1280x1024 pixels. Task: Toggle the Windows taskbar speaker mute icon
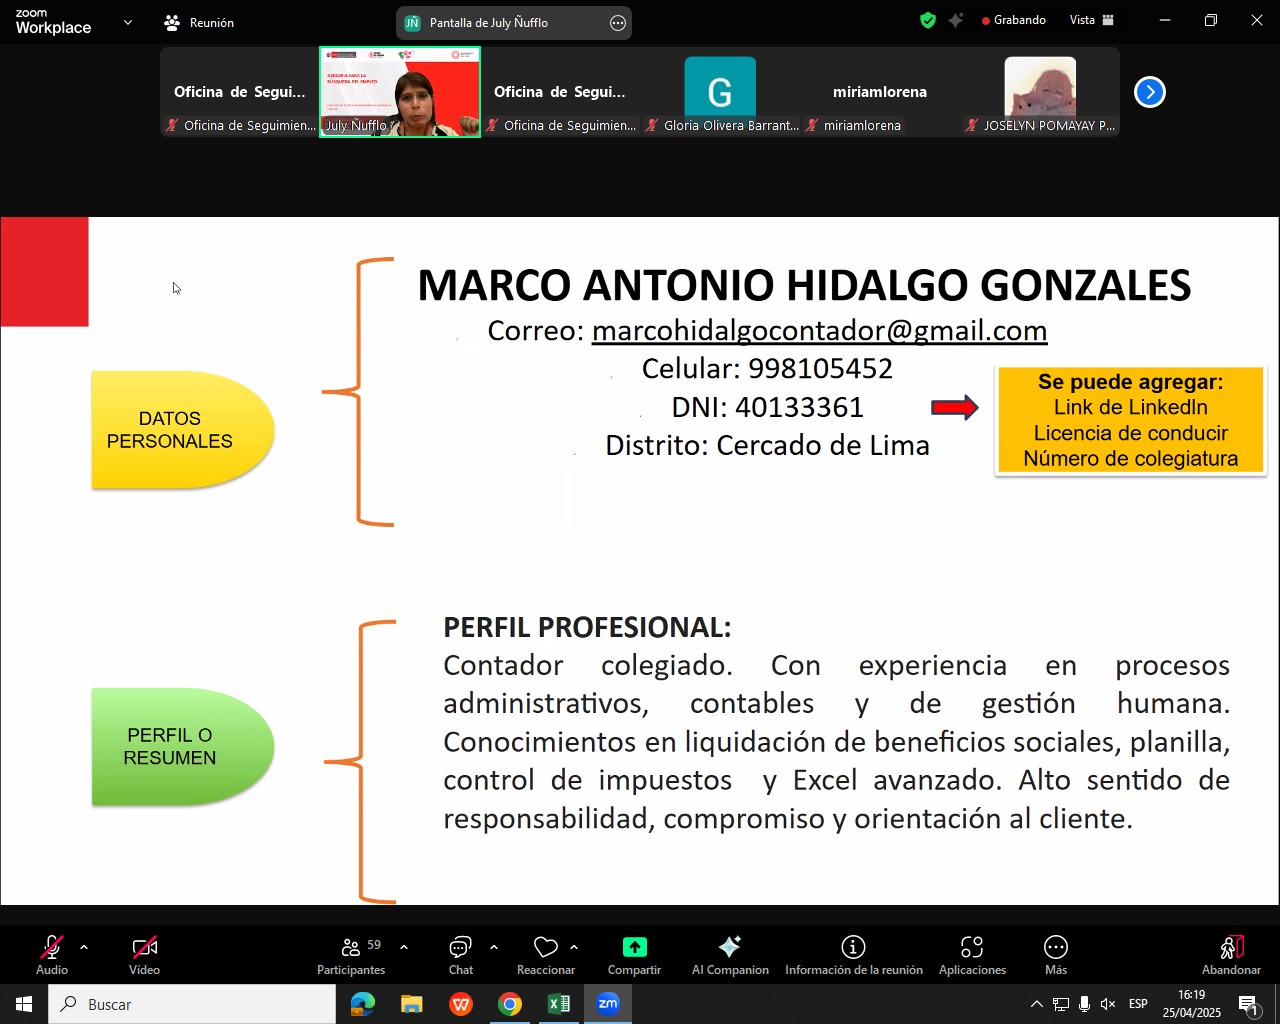pos(1108,1004)
